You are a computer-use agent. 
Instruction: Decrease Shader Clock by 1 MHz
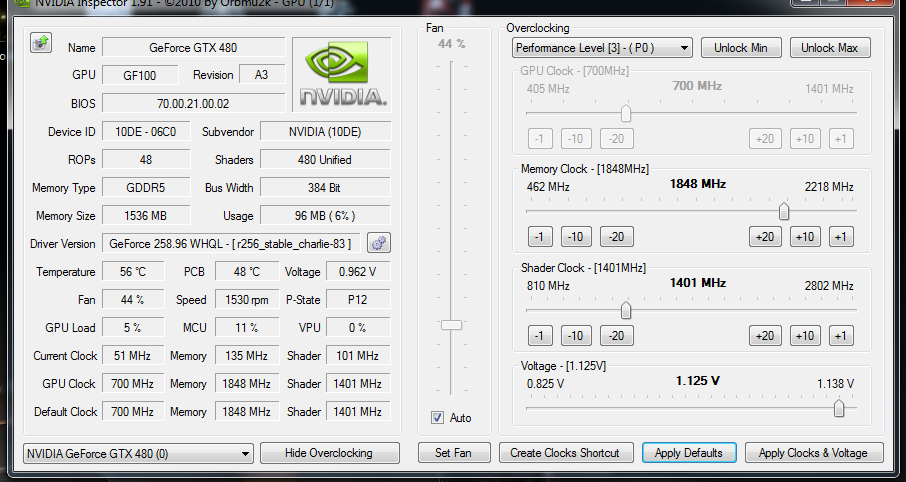tap(540, 335)
